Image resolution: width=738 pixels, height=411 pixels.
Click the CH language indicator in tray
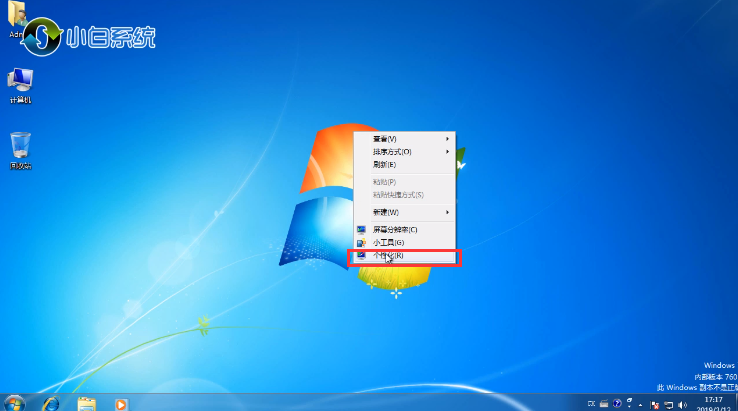(592, 404)
